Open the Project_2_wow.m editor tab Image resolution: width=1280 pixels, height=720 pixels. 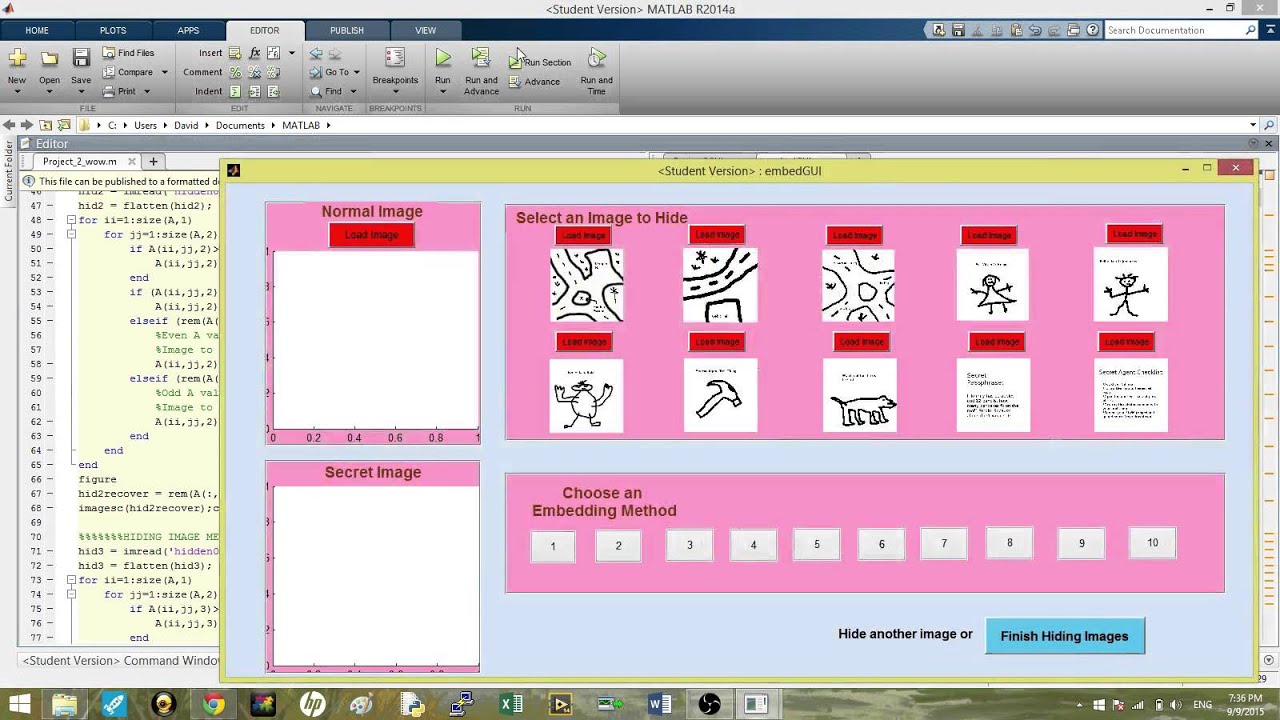pyautogui.click(x=80, y=161)
